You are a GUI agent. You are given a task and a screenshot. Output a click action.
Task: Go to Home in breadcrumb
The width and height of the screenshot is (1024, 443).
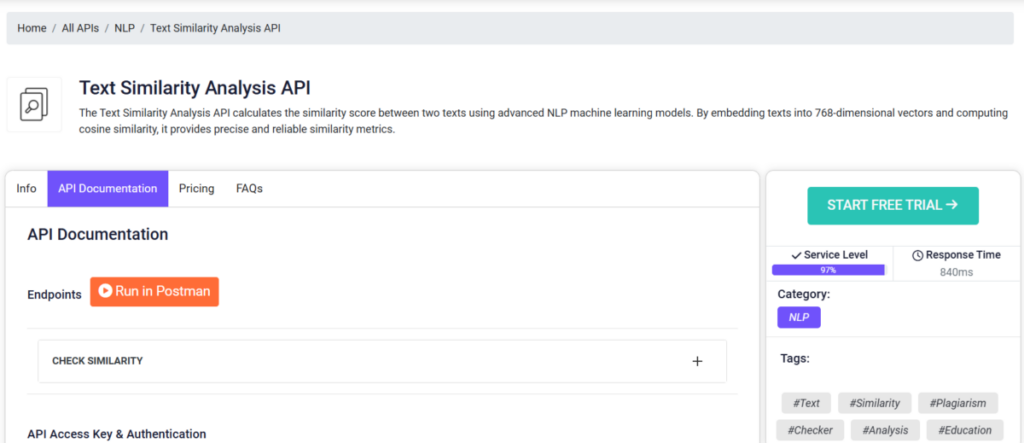tap(32, 29)
